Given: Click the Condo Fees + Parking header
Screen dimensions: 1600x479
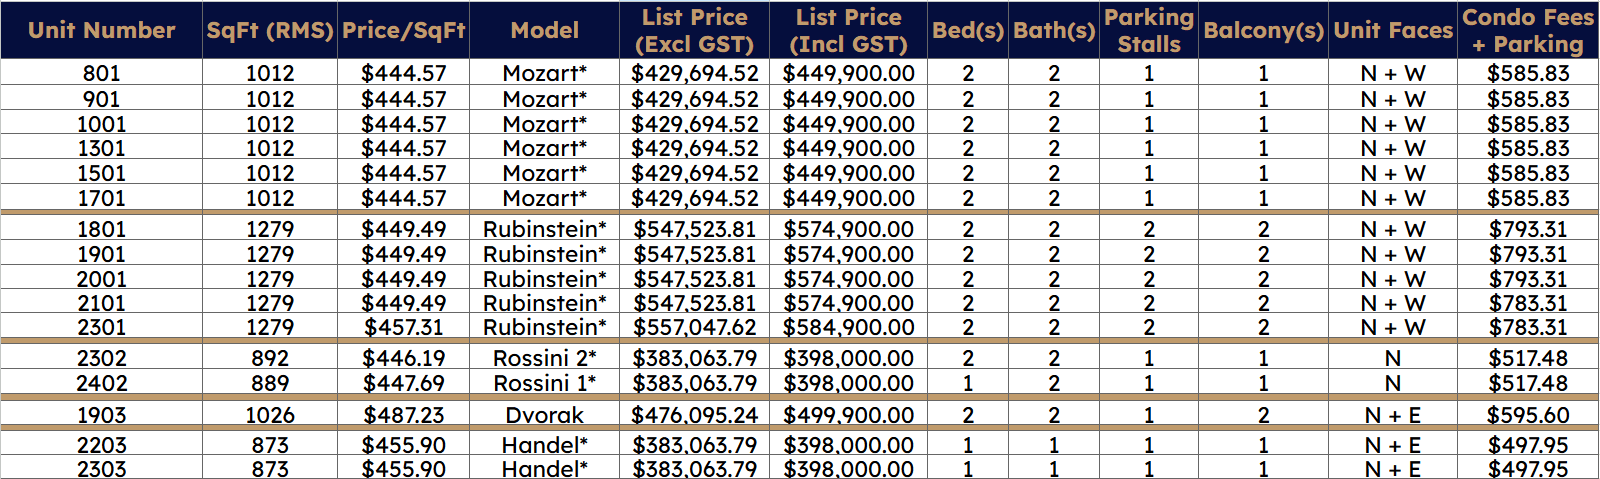Looking at the screenshot, I should click(x=1528, y=30).
